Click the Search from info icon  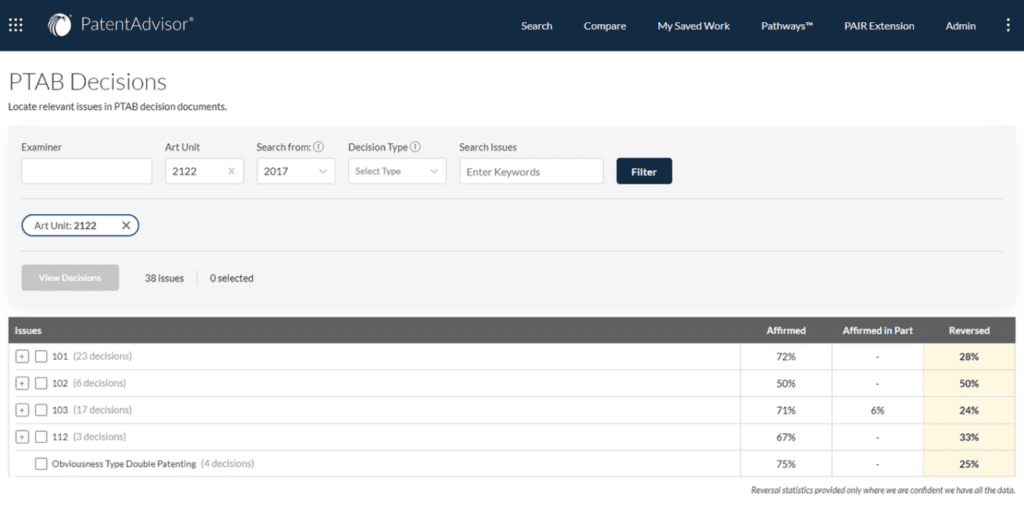point(319,147)
